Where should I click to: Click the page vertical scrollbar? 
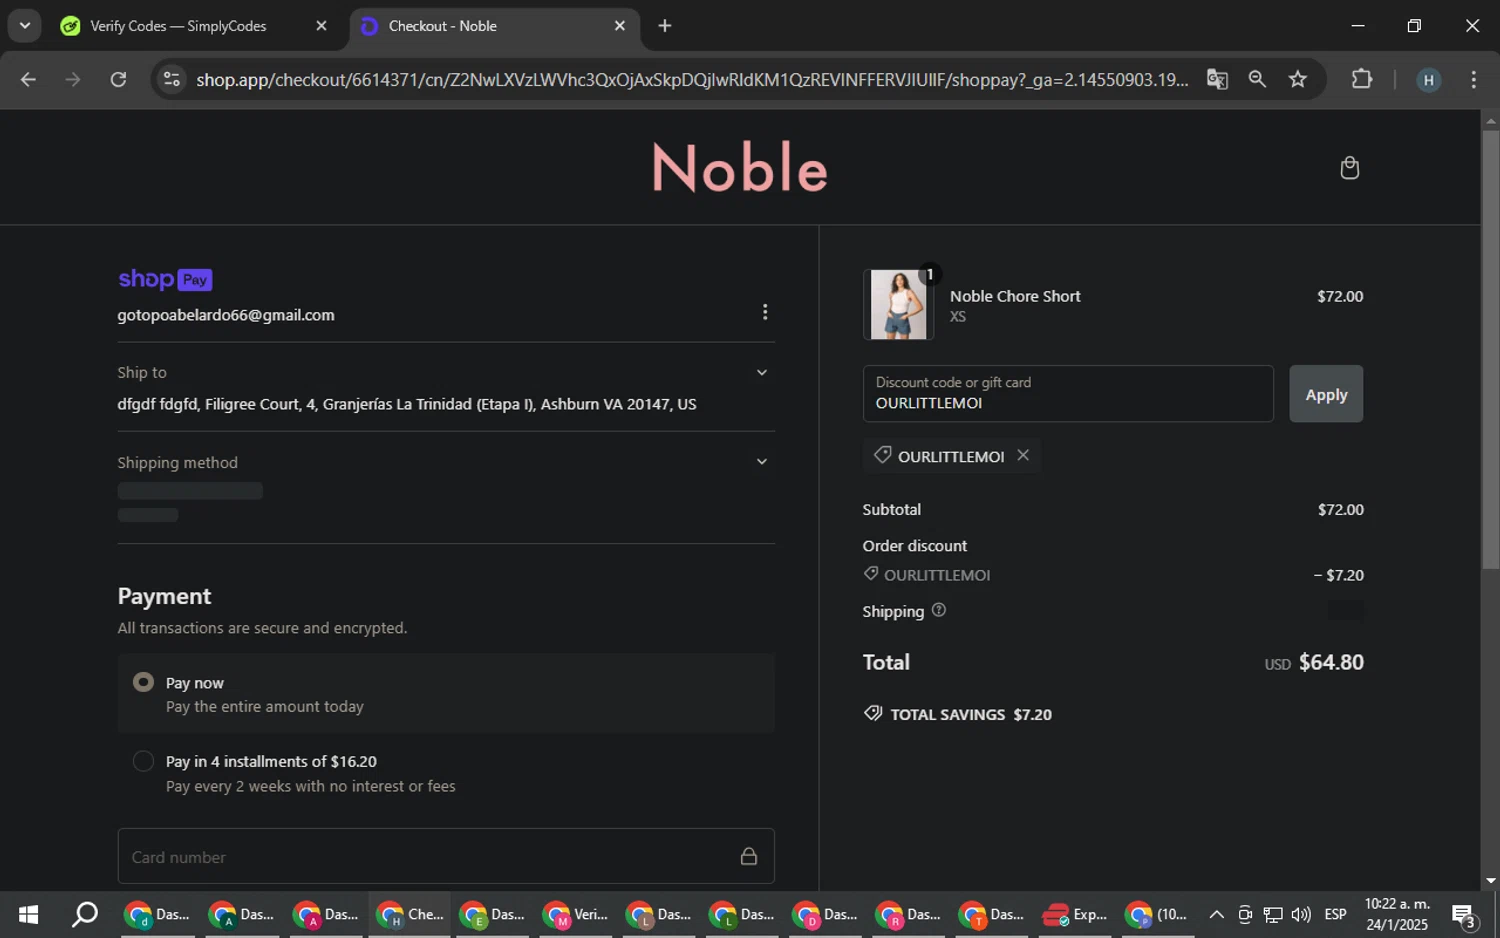(x=1490, y=350)
